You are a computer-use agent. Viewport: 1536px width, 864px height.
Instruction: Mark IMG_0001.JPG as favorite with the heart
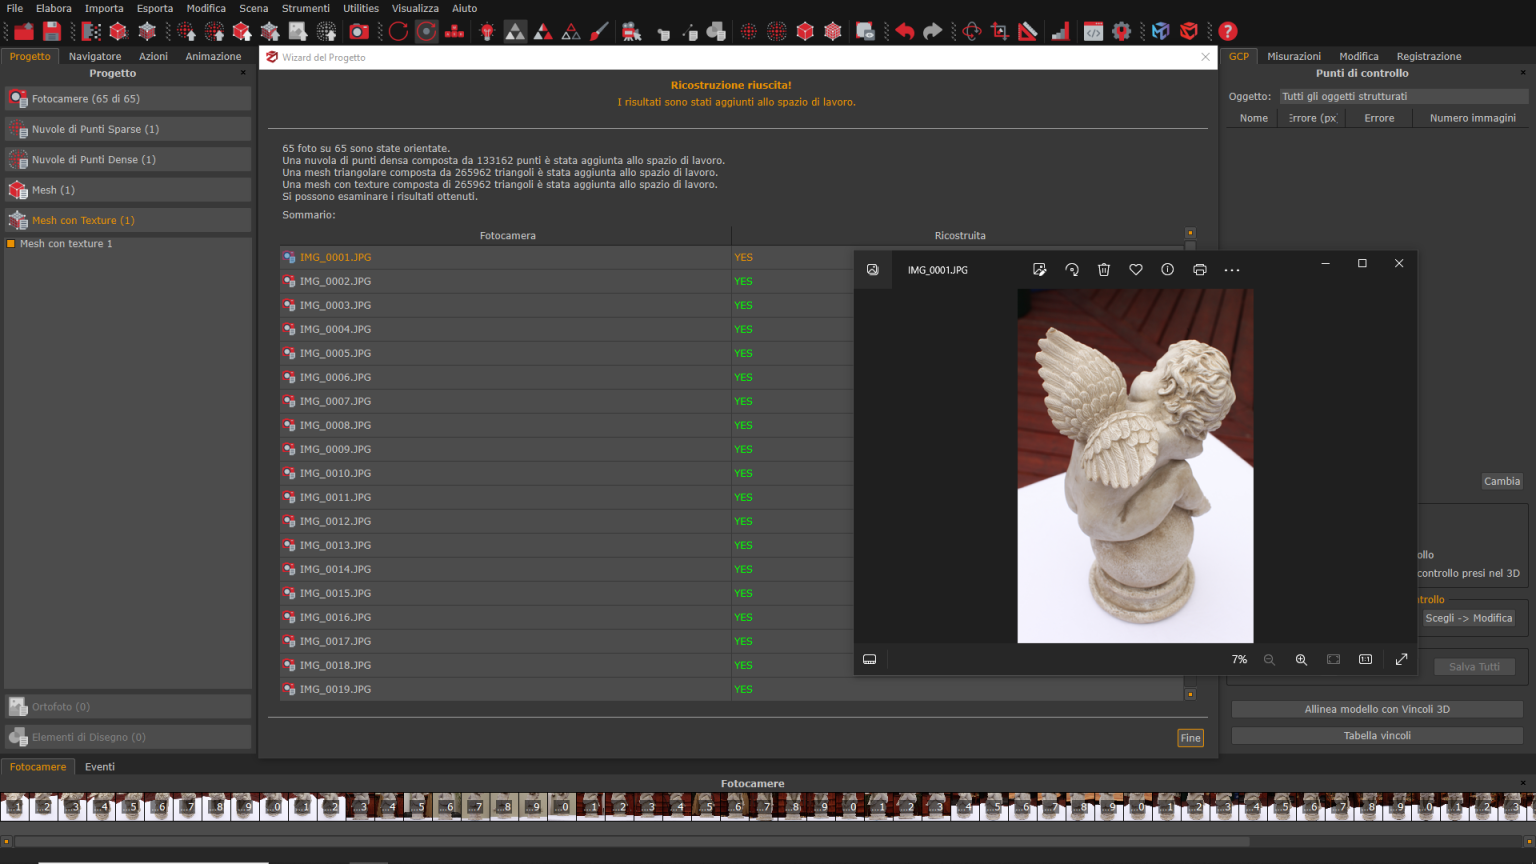[x=1136, y=269]
